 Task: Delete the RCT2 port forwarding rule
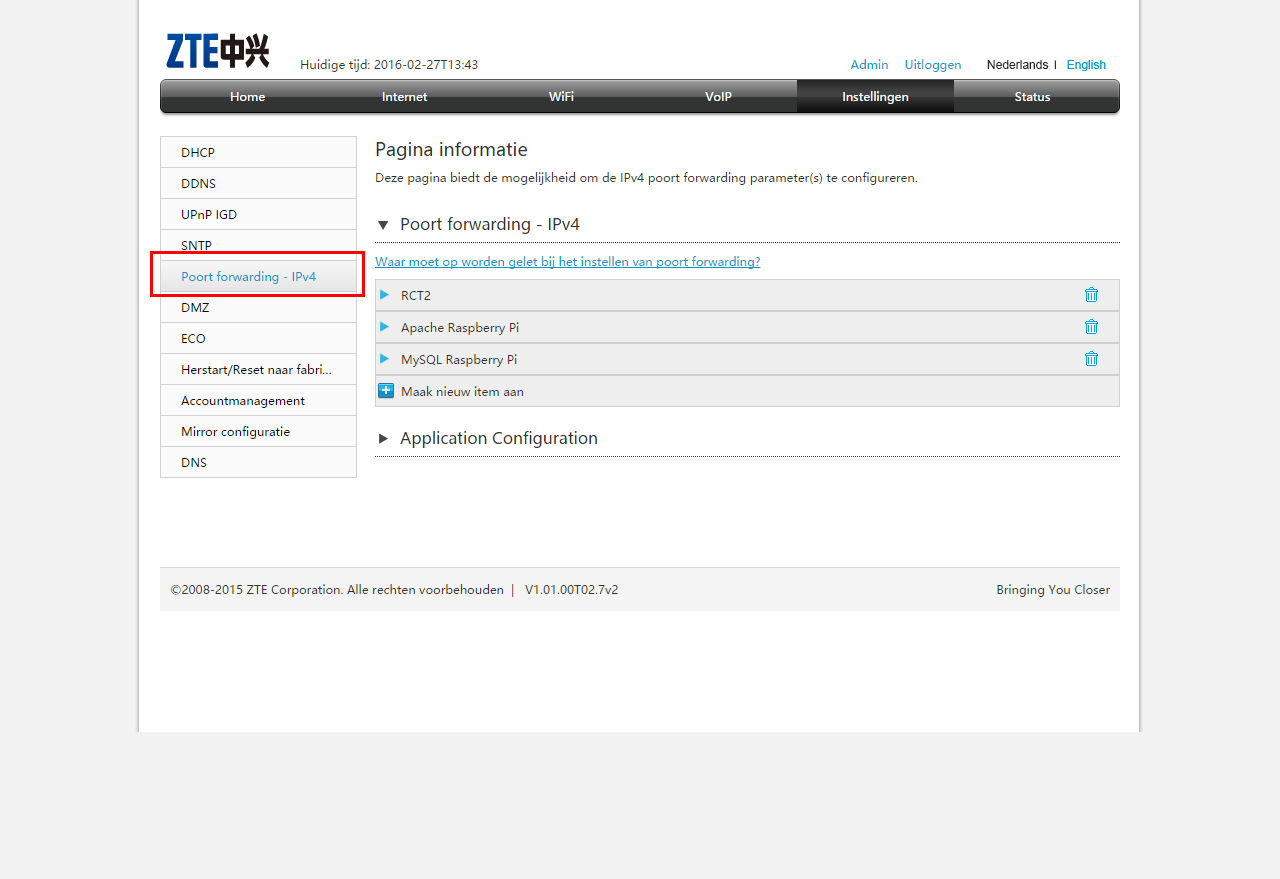tap(1091, 295)
